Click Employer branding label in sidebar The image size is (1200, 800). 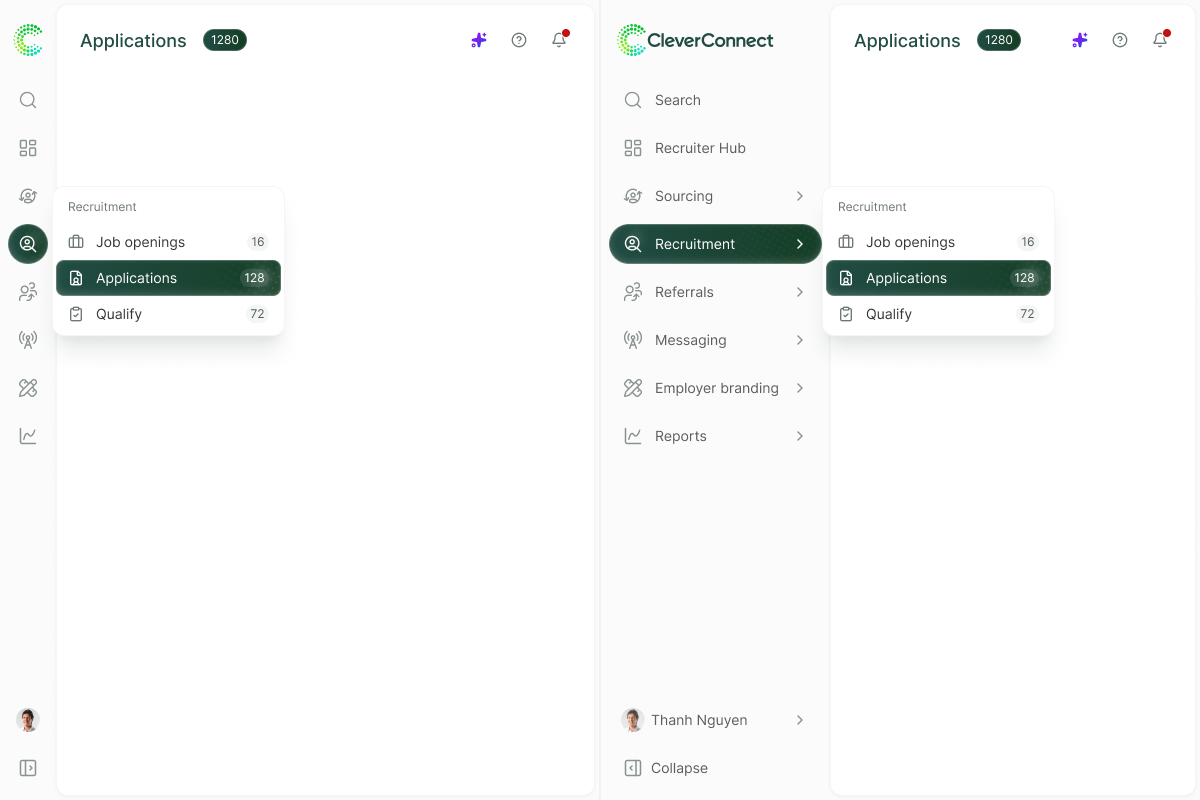click(x=717, y=388)
